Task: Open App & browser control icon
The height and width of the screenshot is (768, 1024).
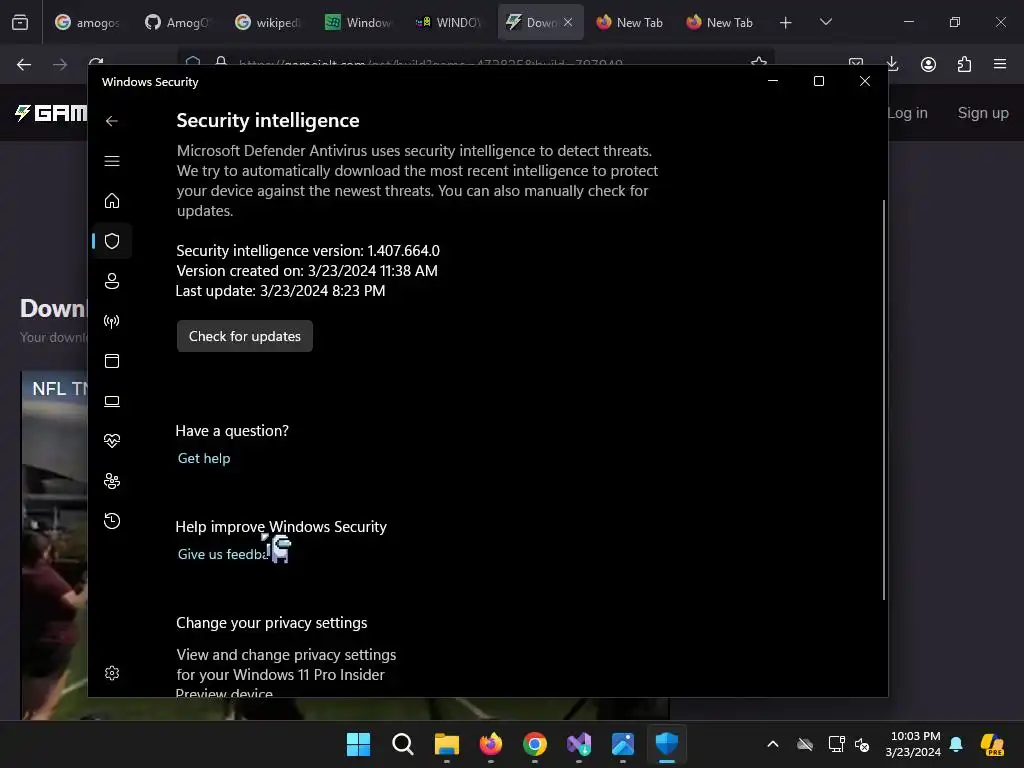Action: 112,361
